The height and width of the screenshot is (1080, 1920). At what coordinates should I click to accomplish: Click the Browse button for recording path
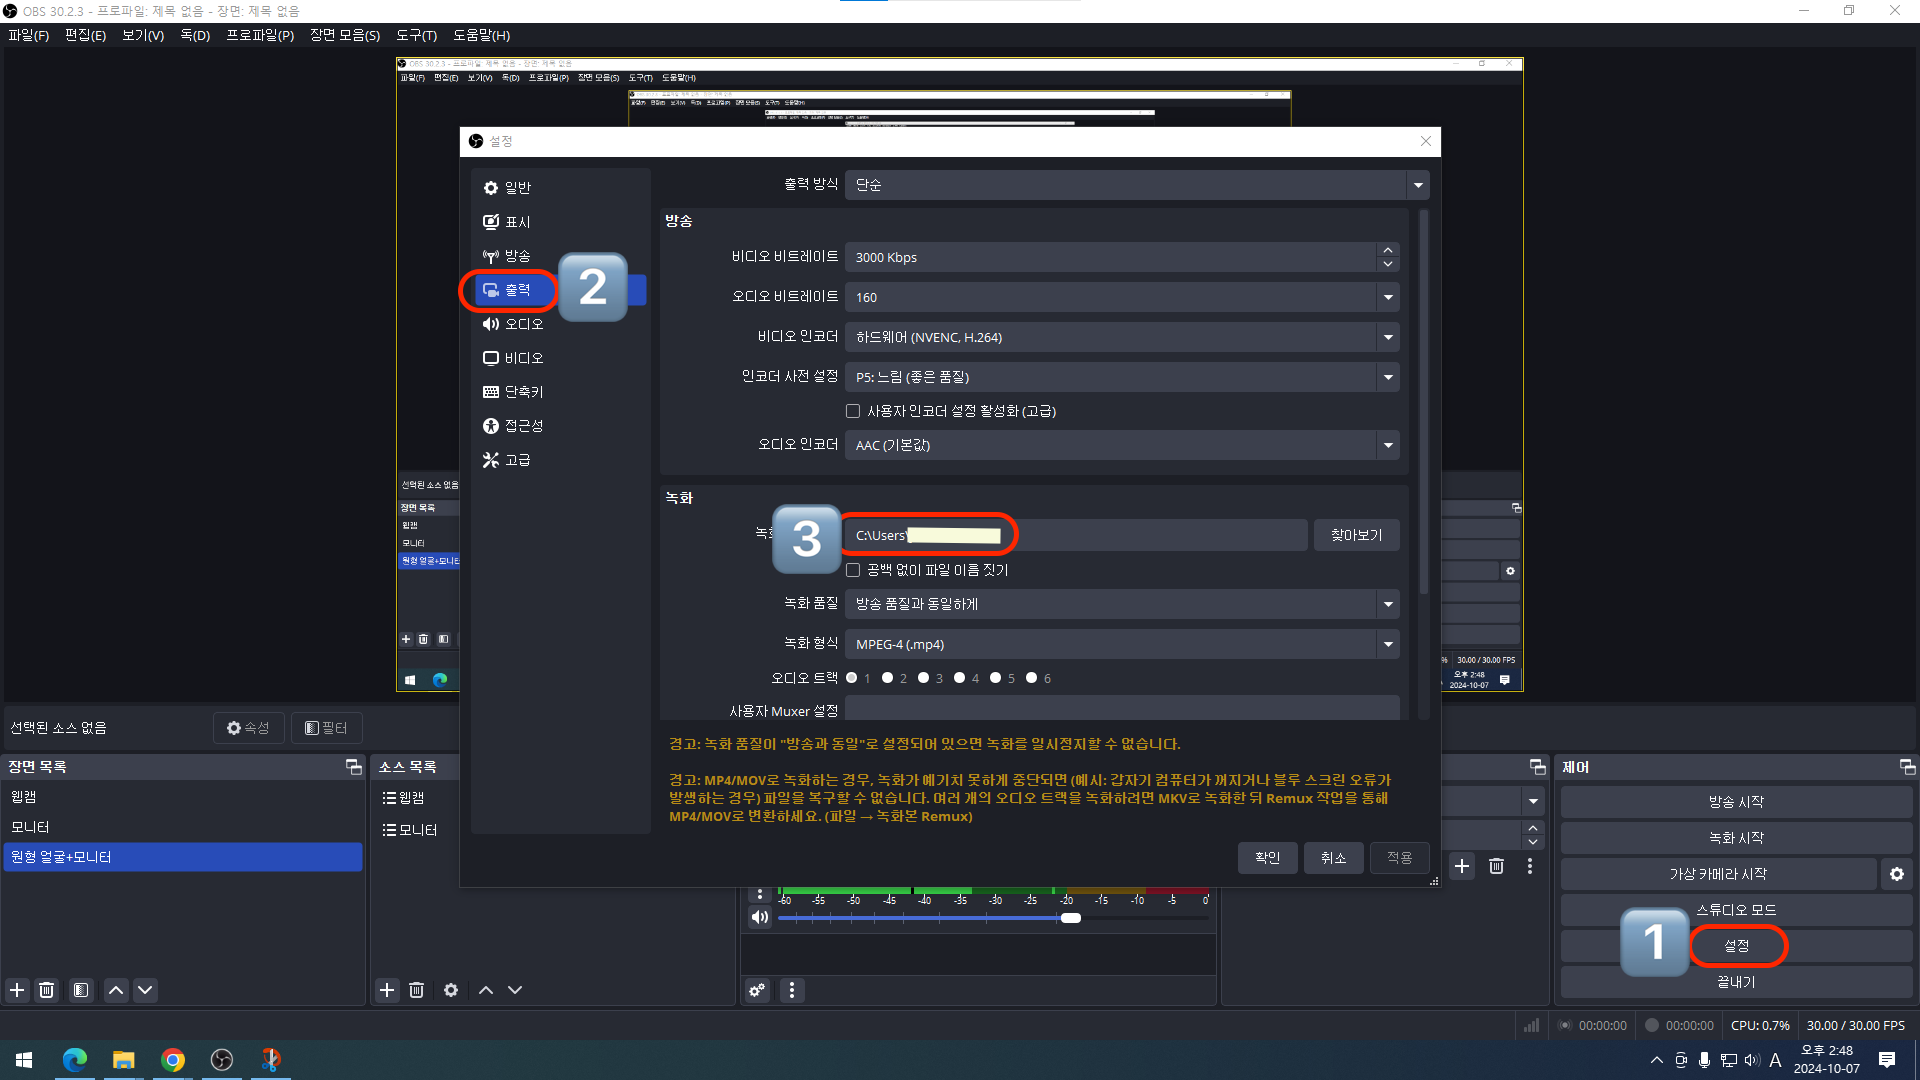tap(1356, 535)
